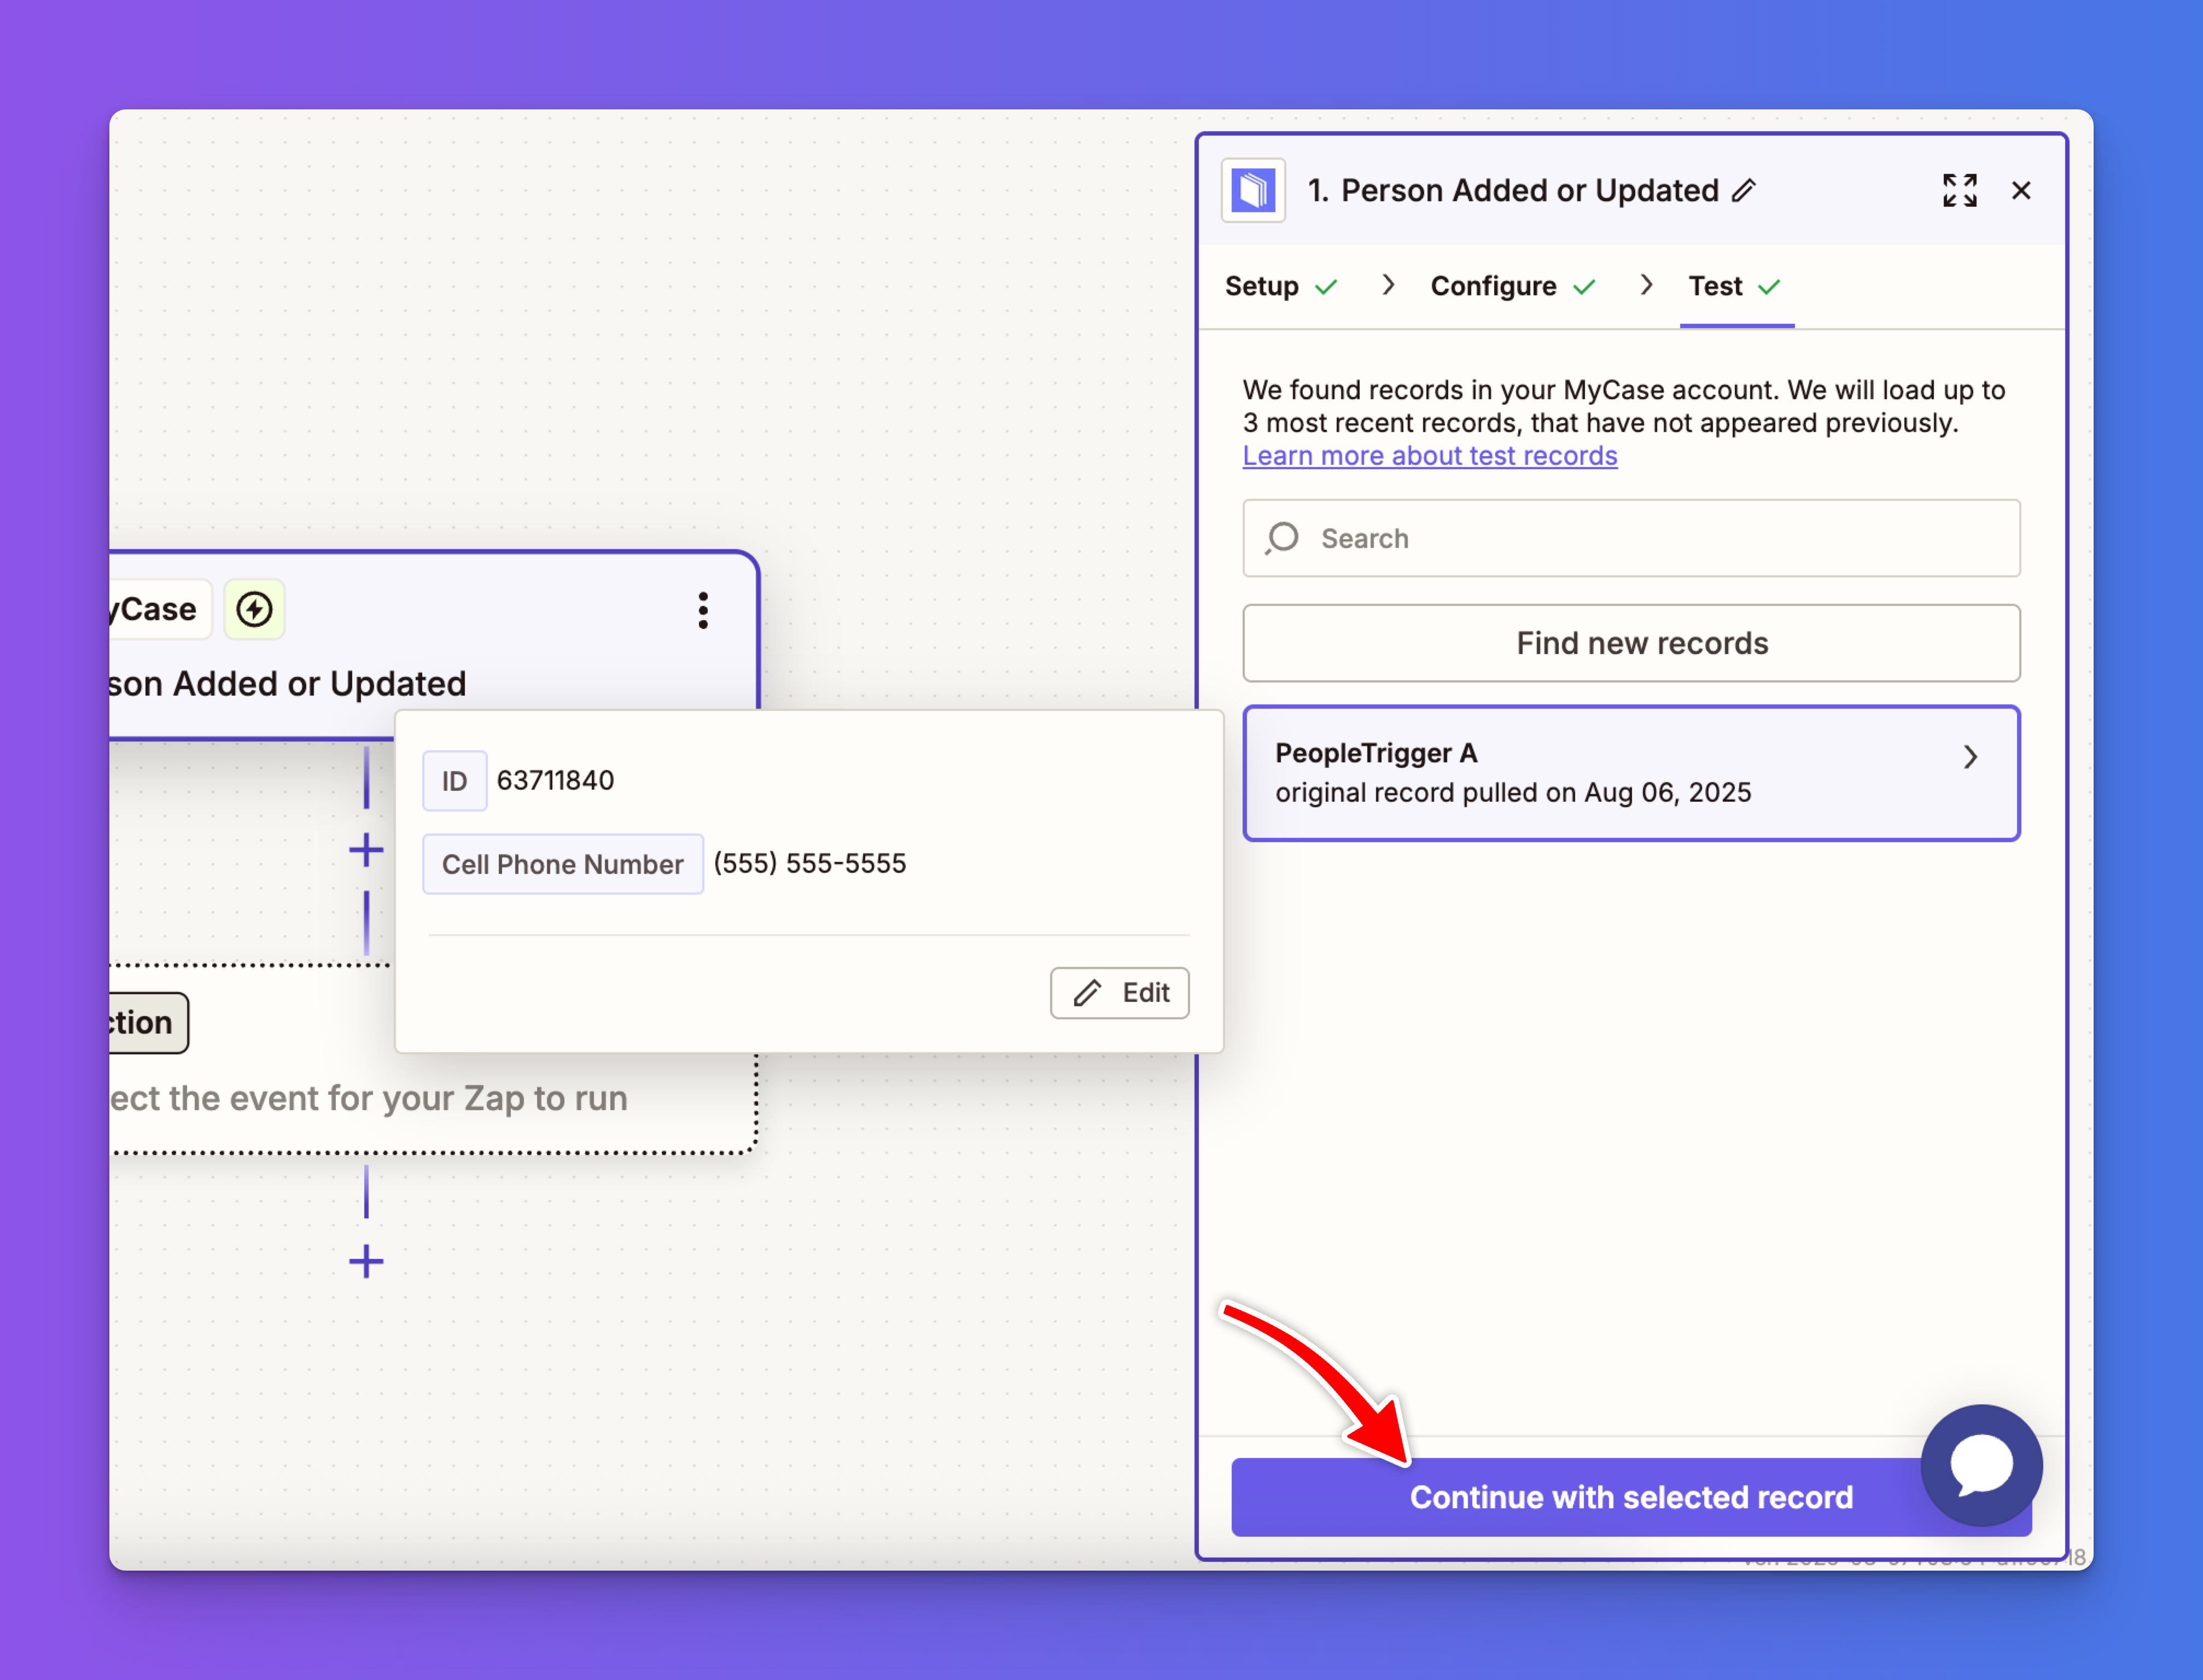Expand the panel to fullscreen
The height and width of the screenshot is (1680, 2203).
(1959, 190)
